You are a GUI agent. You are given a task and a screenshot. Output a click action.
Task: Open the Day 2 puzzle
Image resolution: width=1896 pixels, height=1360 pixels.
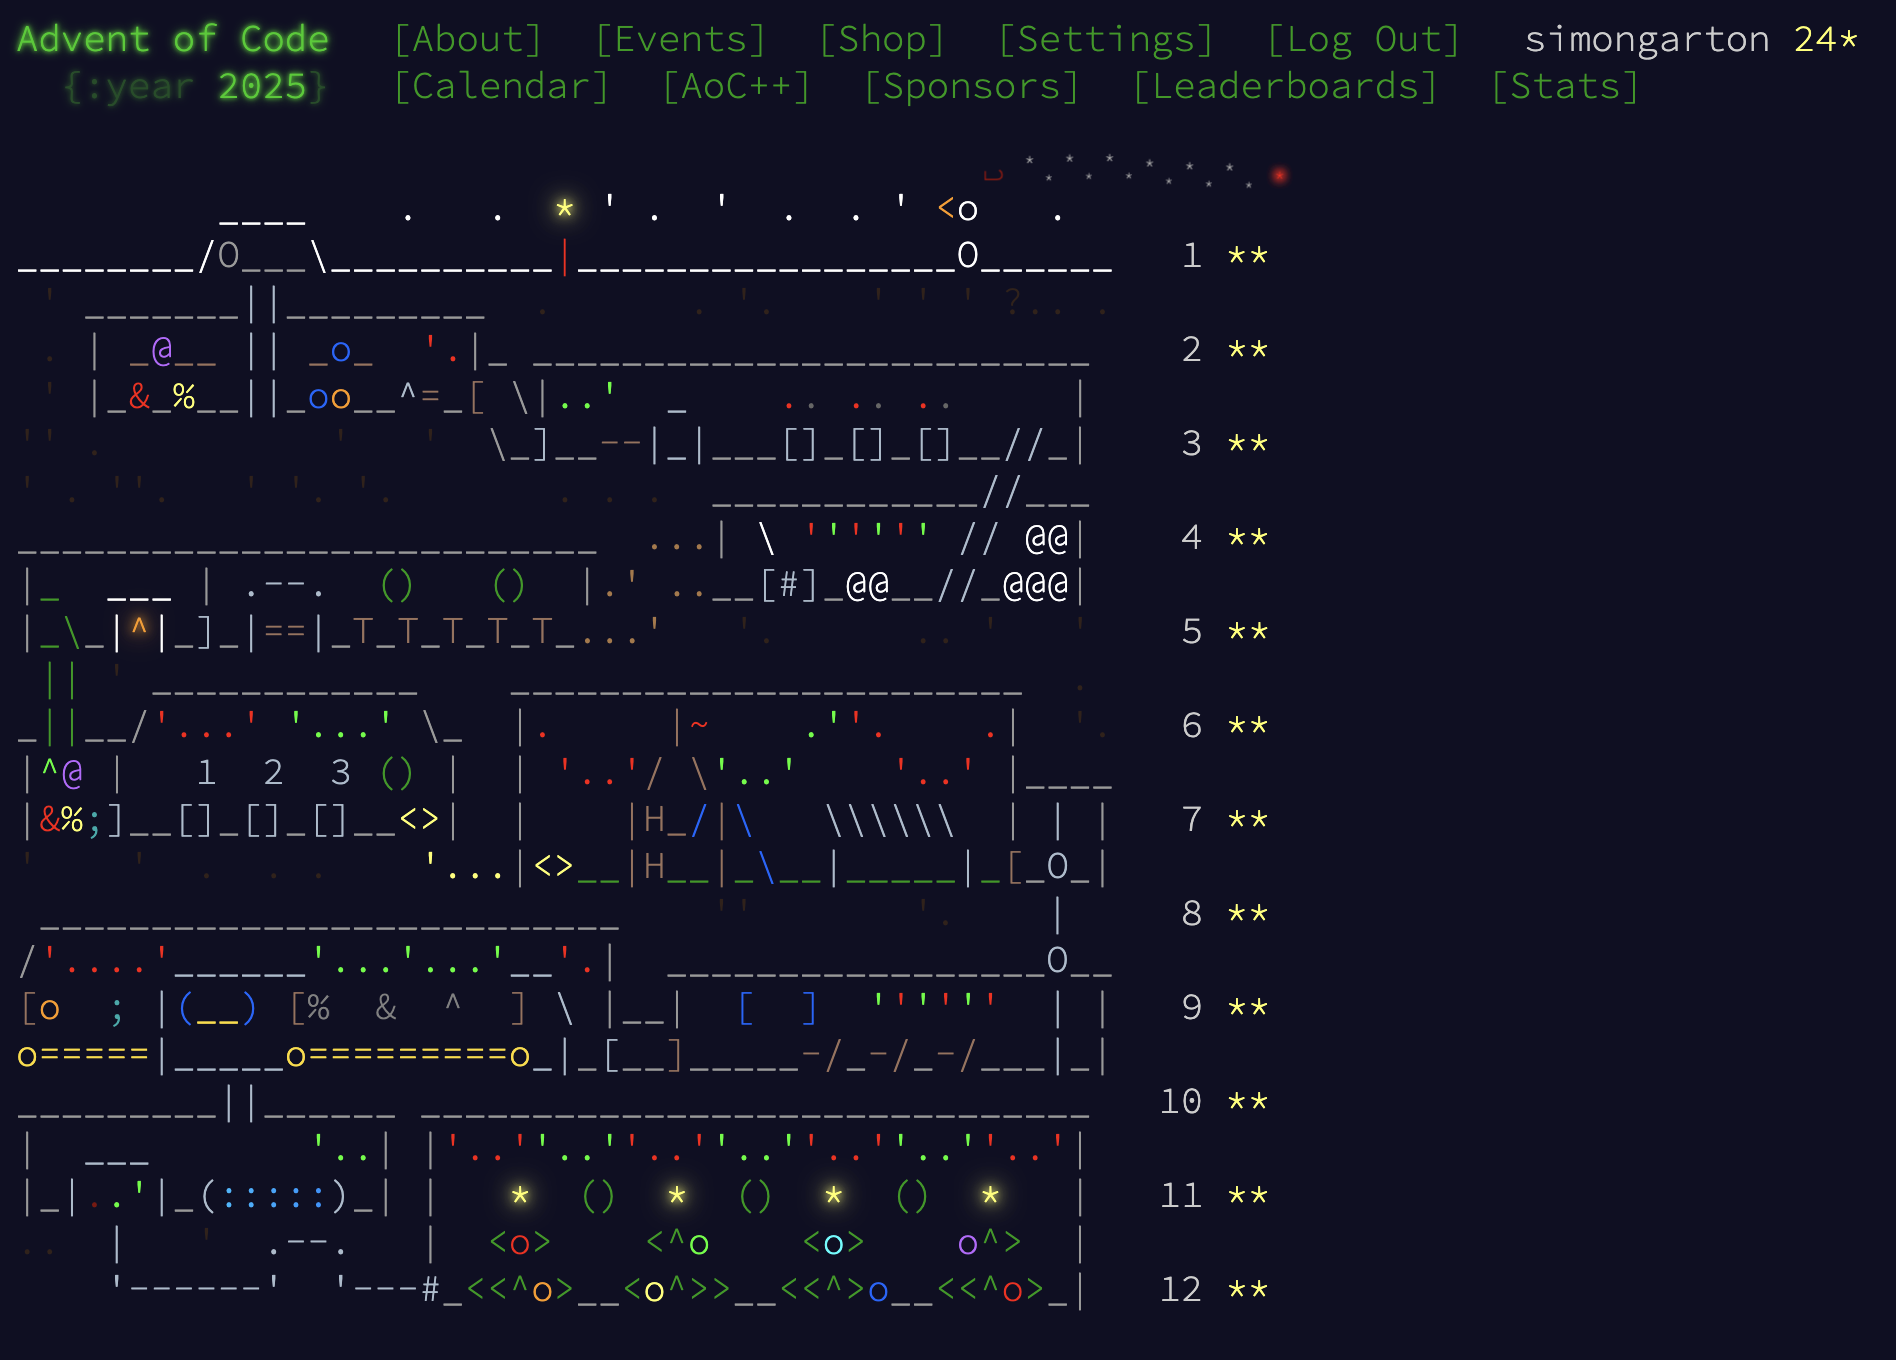tap(643, 350)
